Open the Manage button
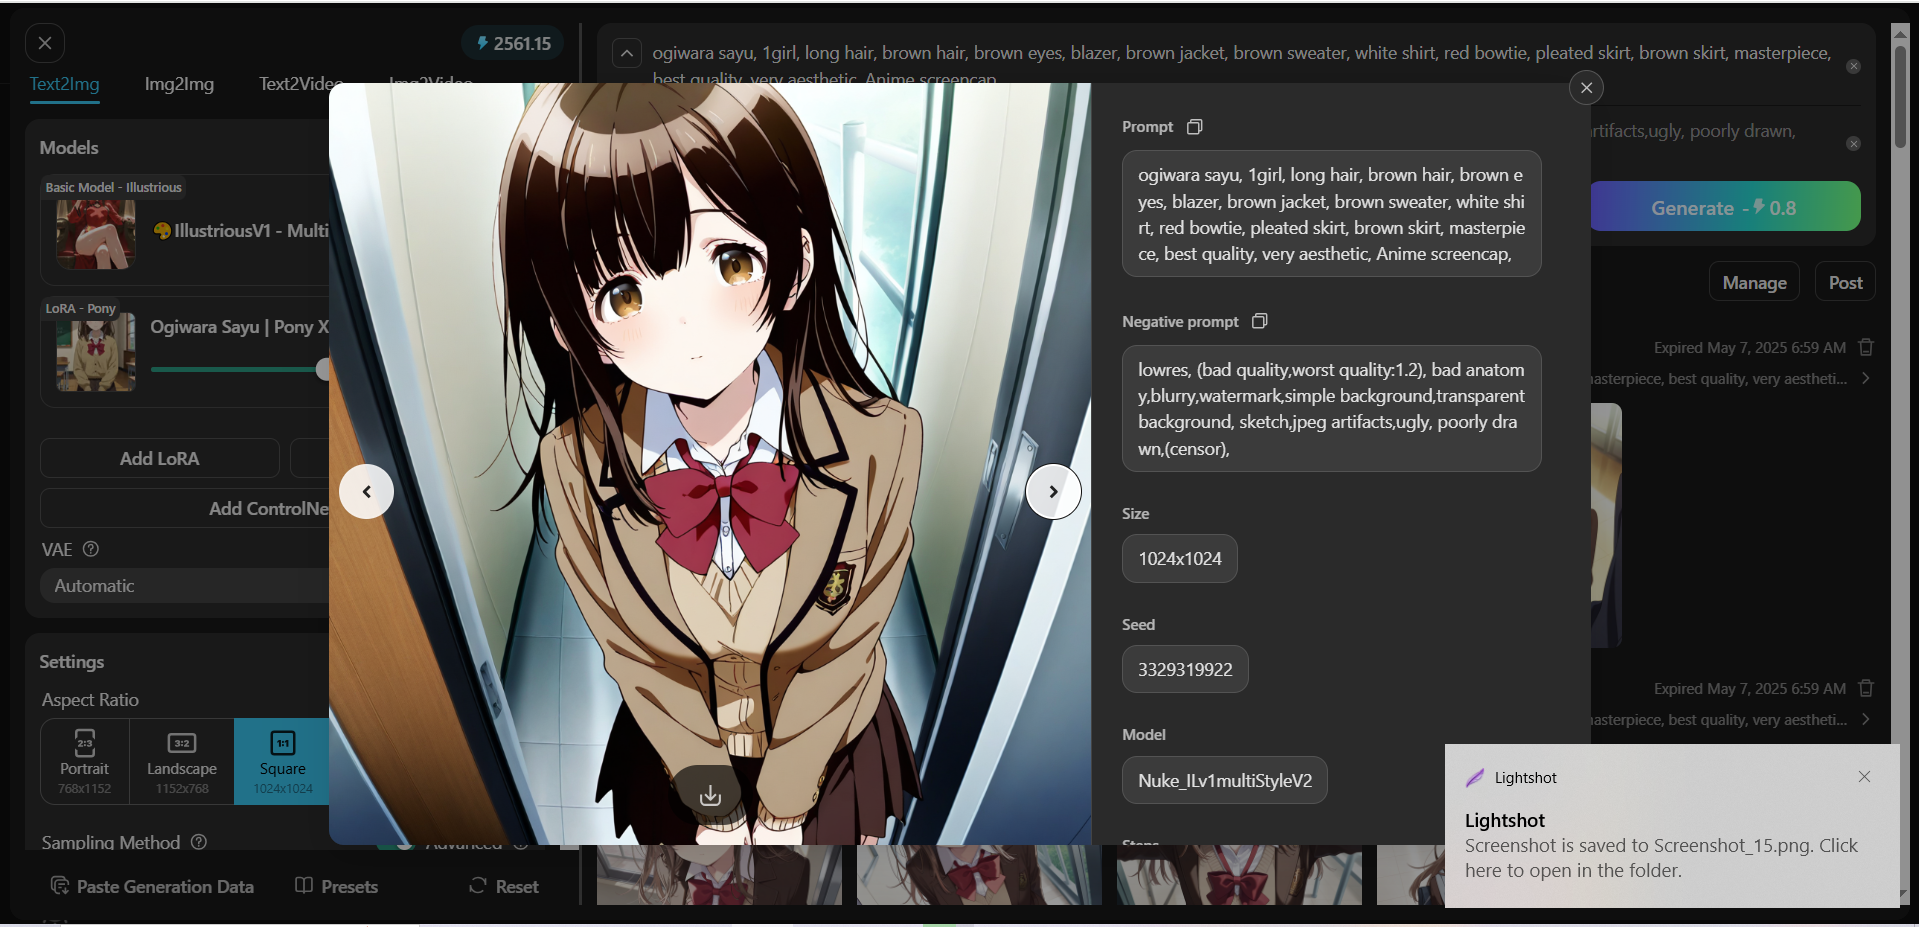Image resolution: width=1919 pixels, height=927 pixels. [1754, 283]
